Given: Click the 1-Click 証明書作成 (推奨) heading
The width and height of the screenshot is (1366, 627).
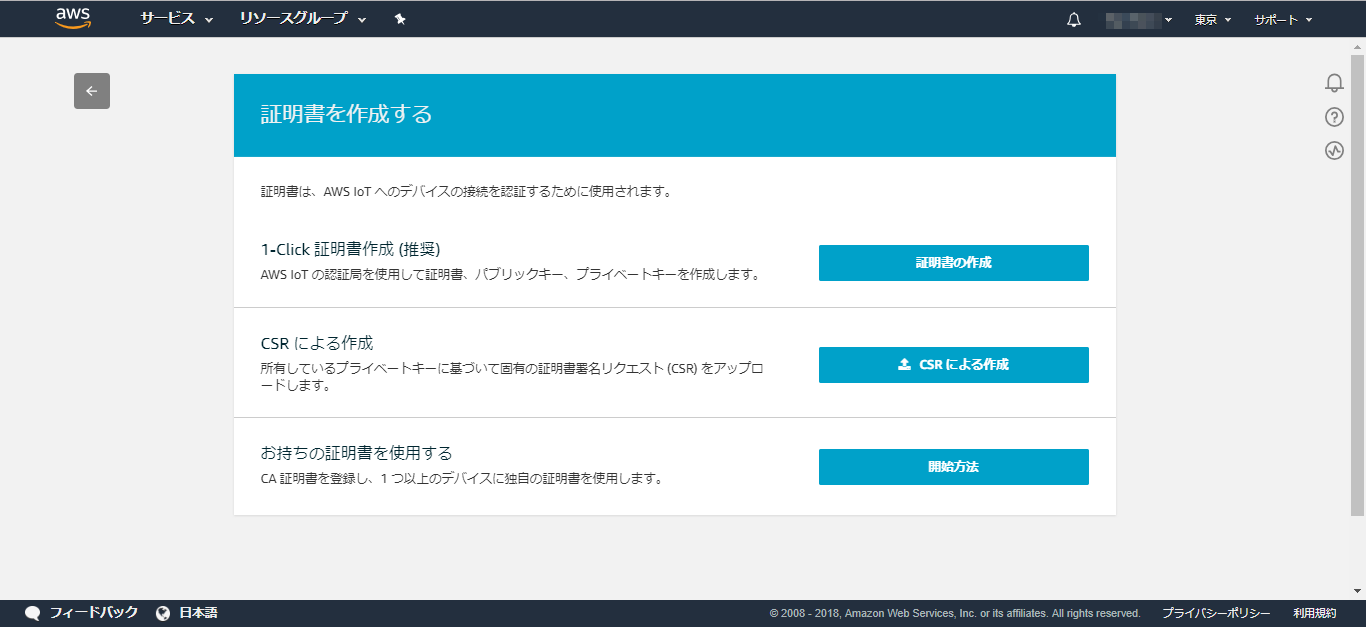Looking at the screenshot, I should click(x=351, y=249).
